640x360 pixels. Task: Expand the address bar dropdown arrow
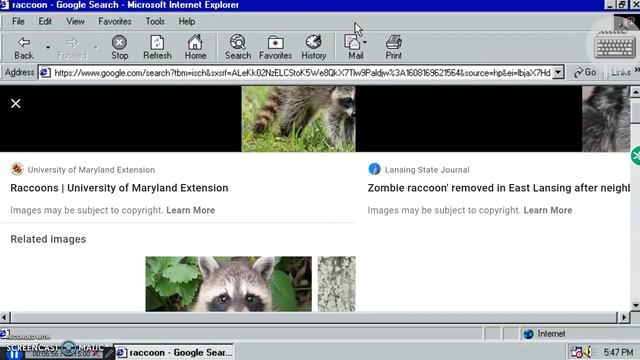pyautogui.click(x=558, y=73)
